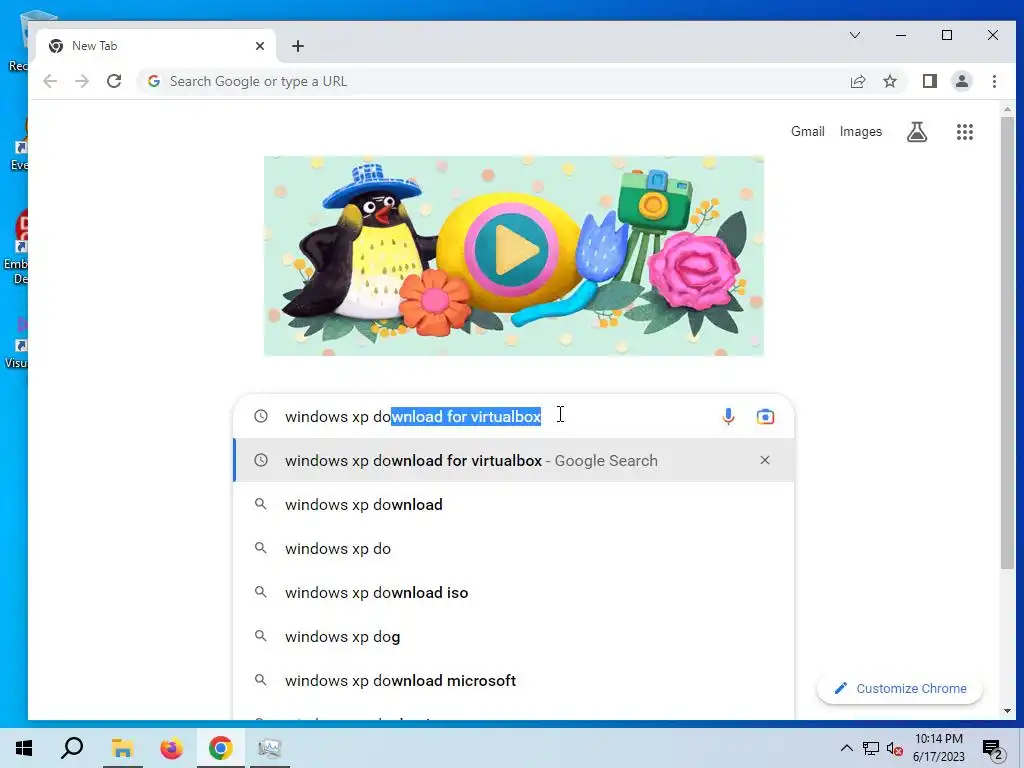1024x768 pixels.
Task: Click the browser back arrow
Action: pyautogui.click(x=50, y=81)
